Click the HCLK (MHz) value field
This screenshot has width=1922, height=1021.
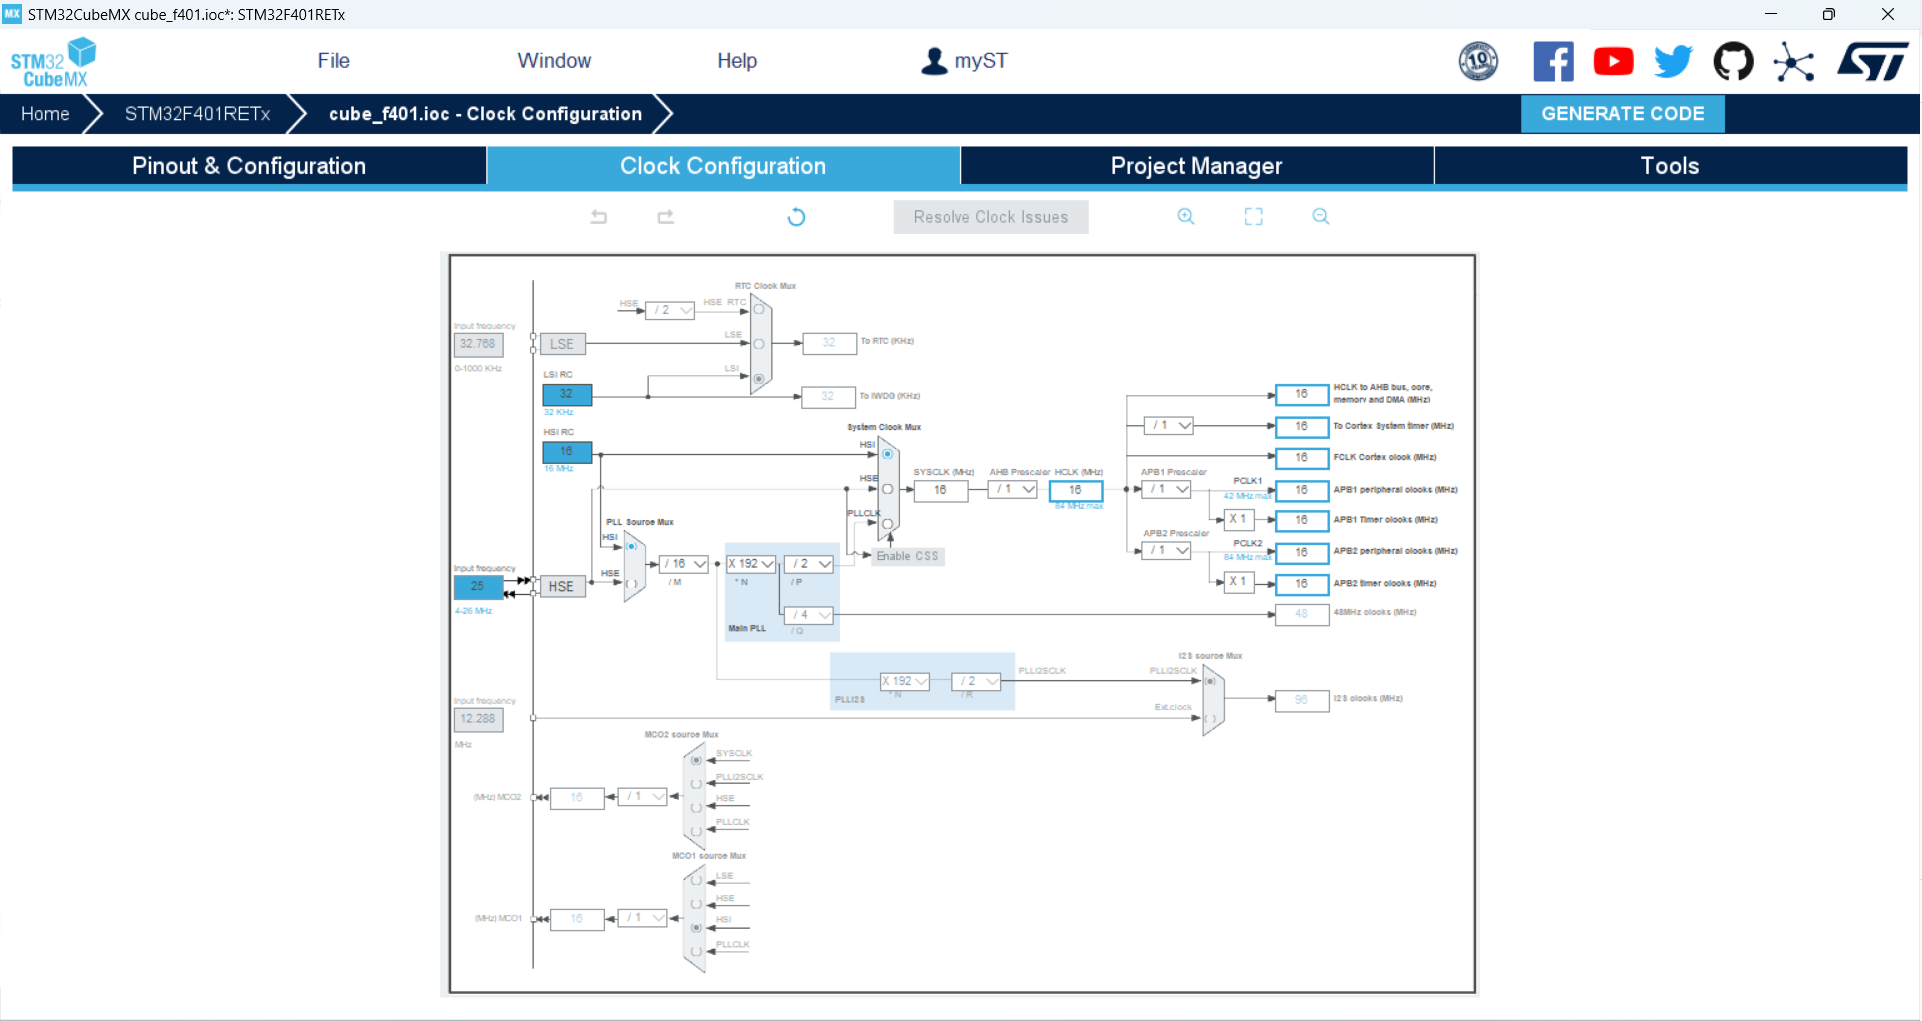pyautogui.click(x=1076, y=491)
